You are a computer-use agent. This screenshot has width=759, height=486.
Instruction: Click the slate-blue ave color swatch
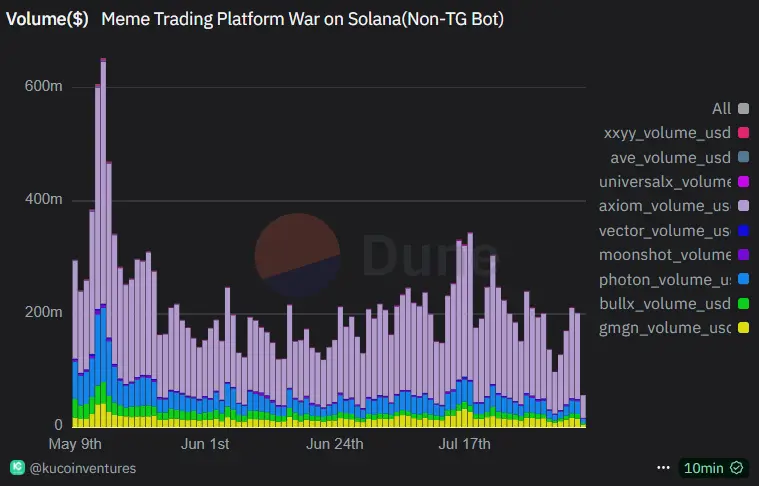click(x=743, y=157)
